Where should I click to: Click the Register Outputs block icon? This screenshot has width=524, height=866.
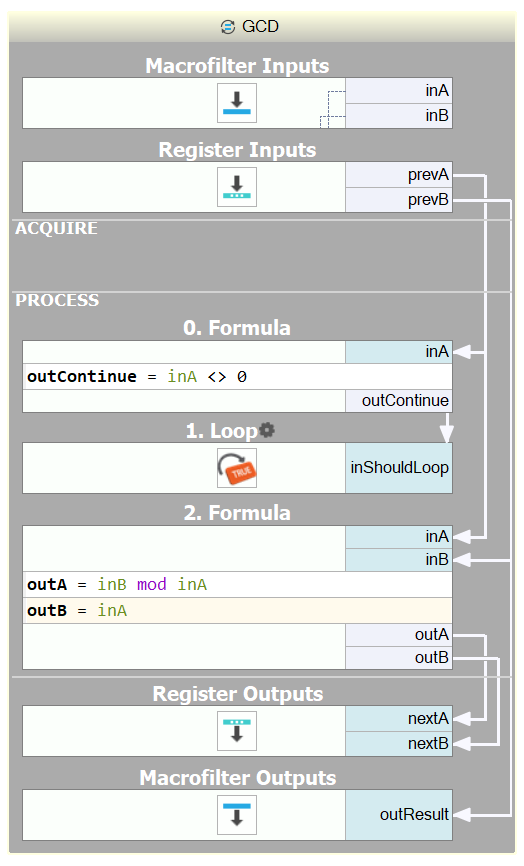236,731
